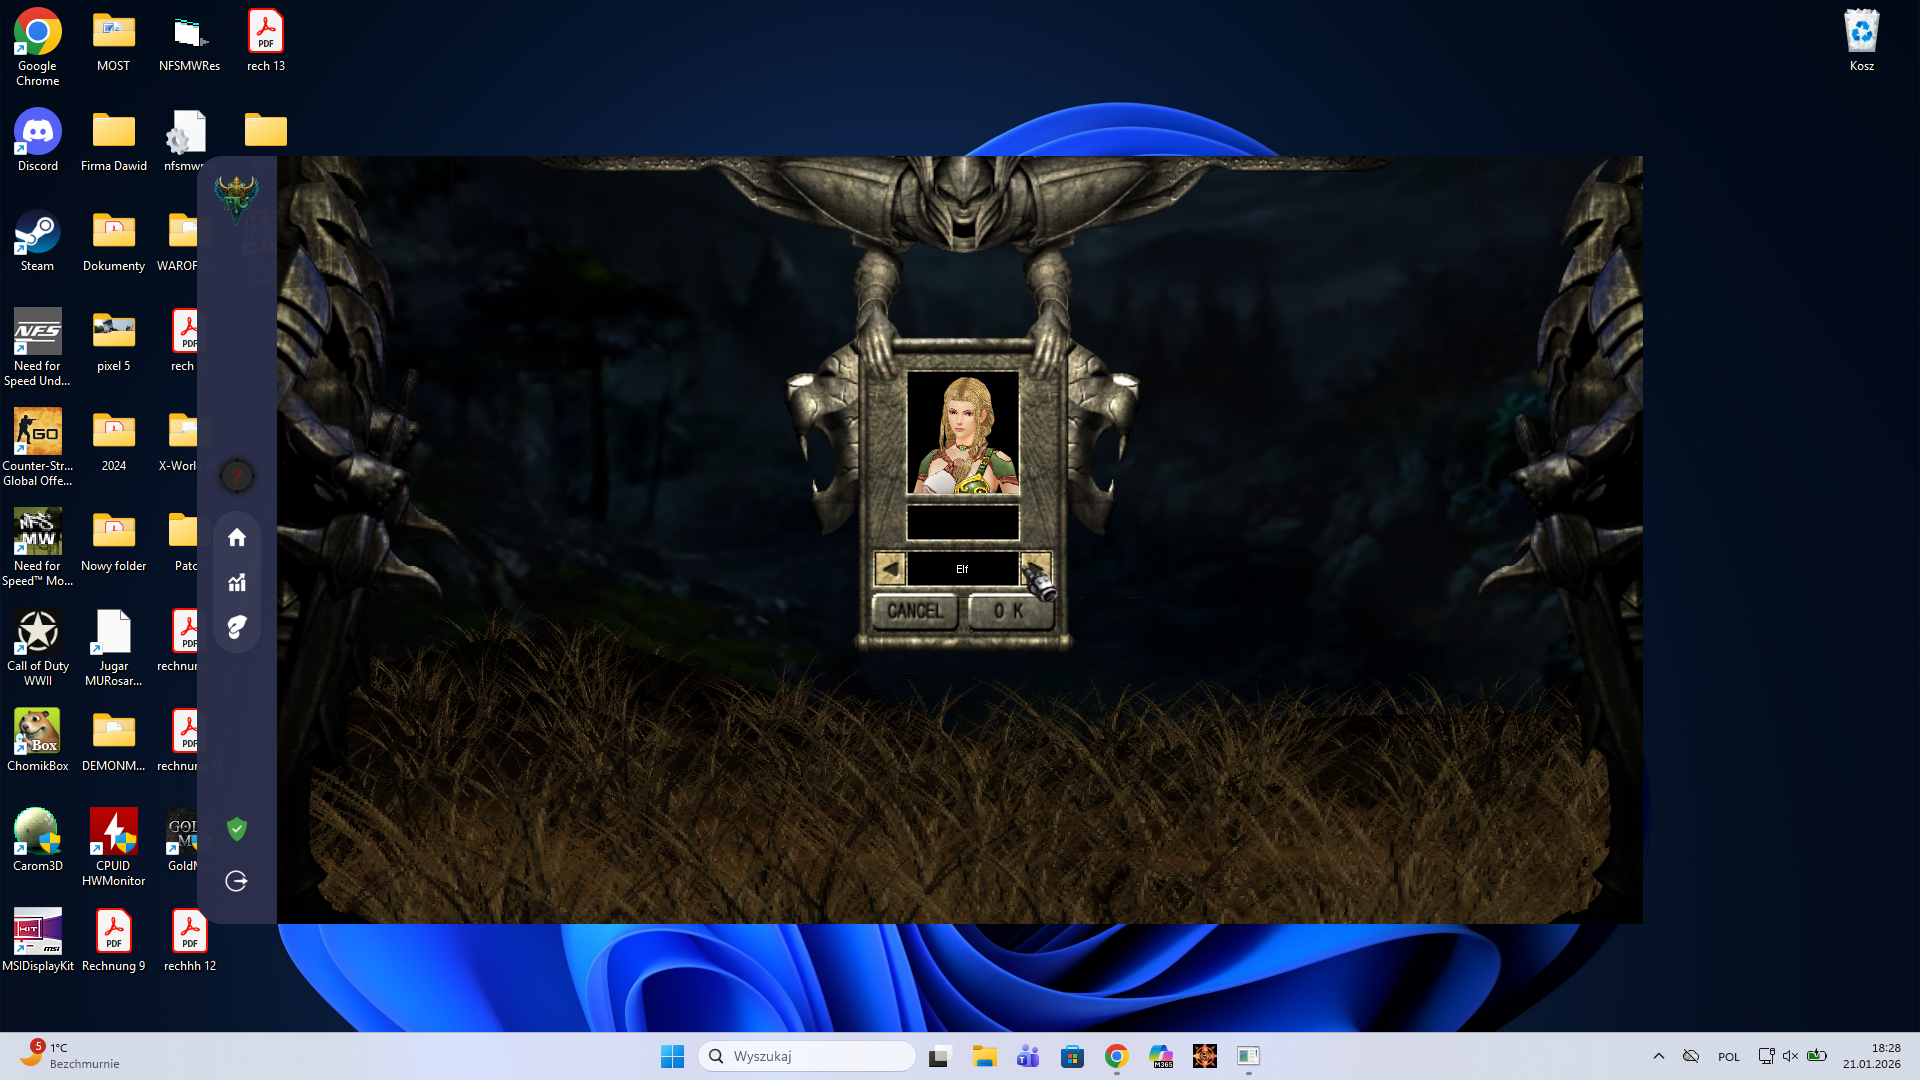This screenshot has height=1080, width=1920.
Task: Confirm character creation with OK button
Action: coord(1010,611)
